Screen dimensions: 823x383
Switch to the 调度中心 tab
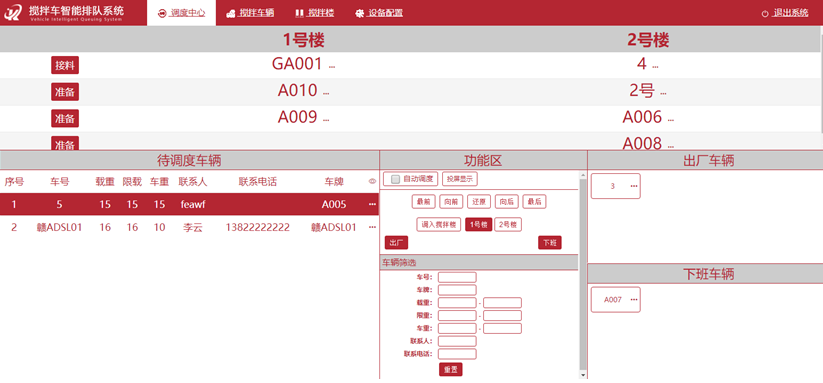[181, 13]
